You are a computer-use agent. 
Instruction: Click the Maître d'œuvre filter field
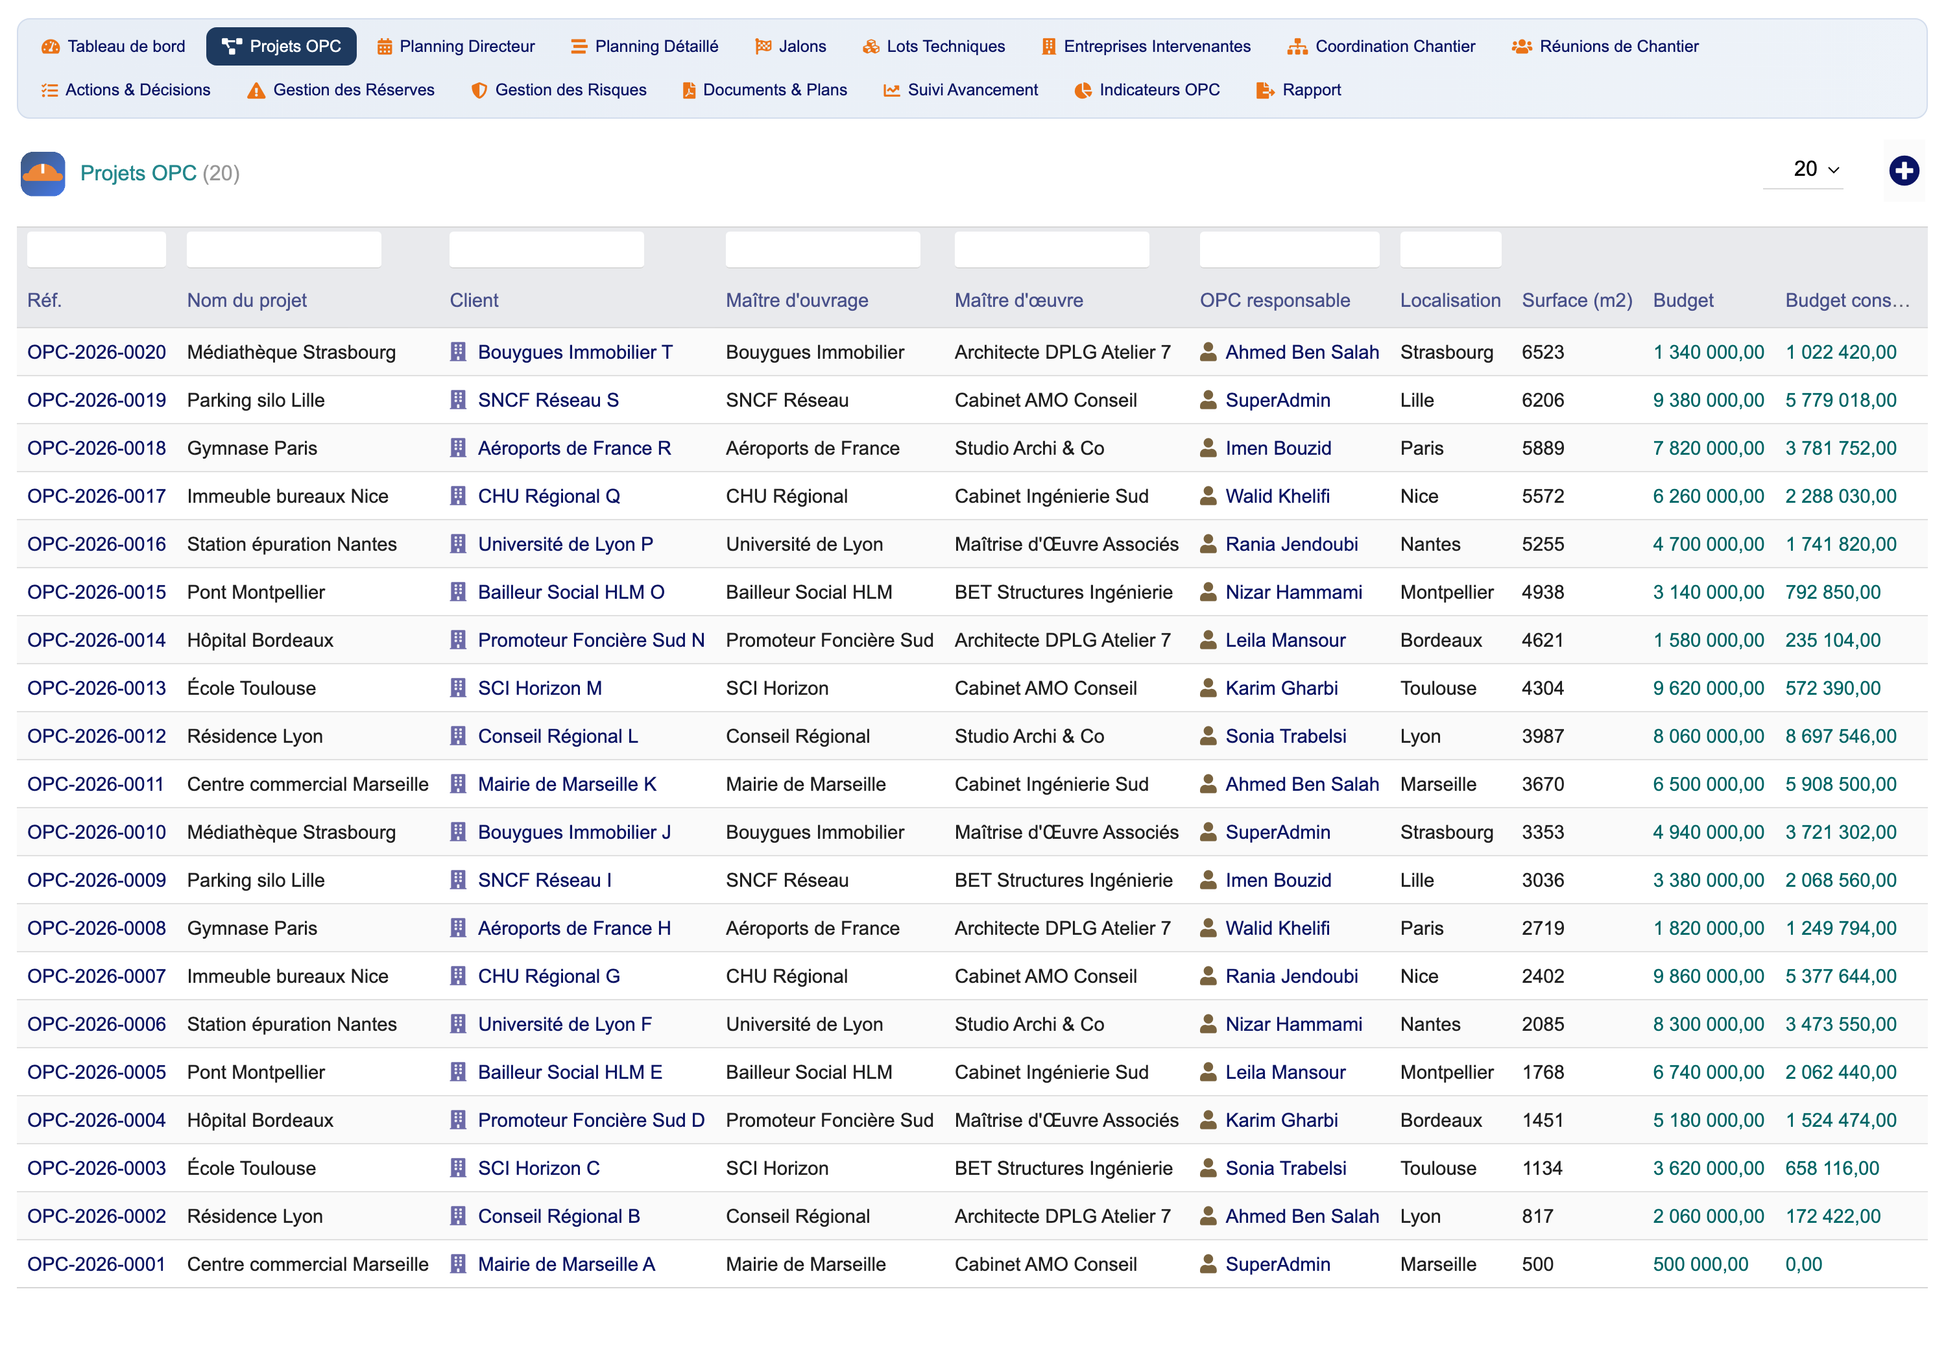tap(1052, 249)
